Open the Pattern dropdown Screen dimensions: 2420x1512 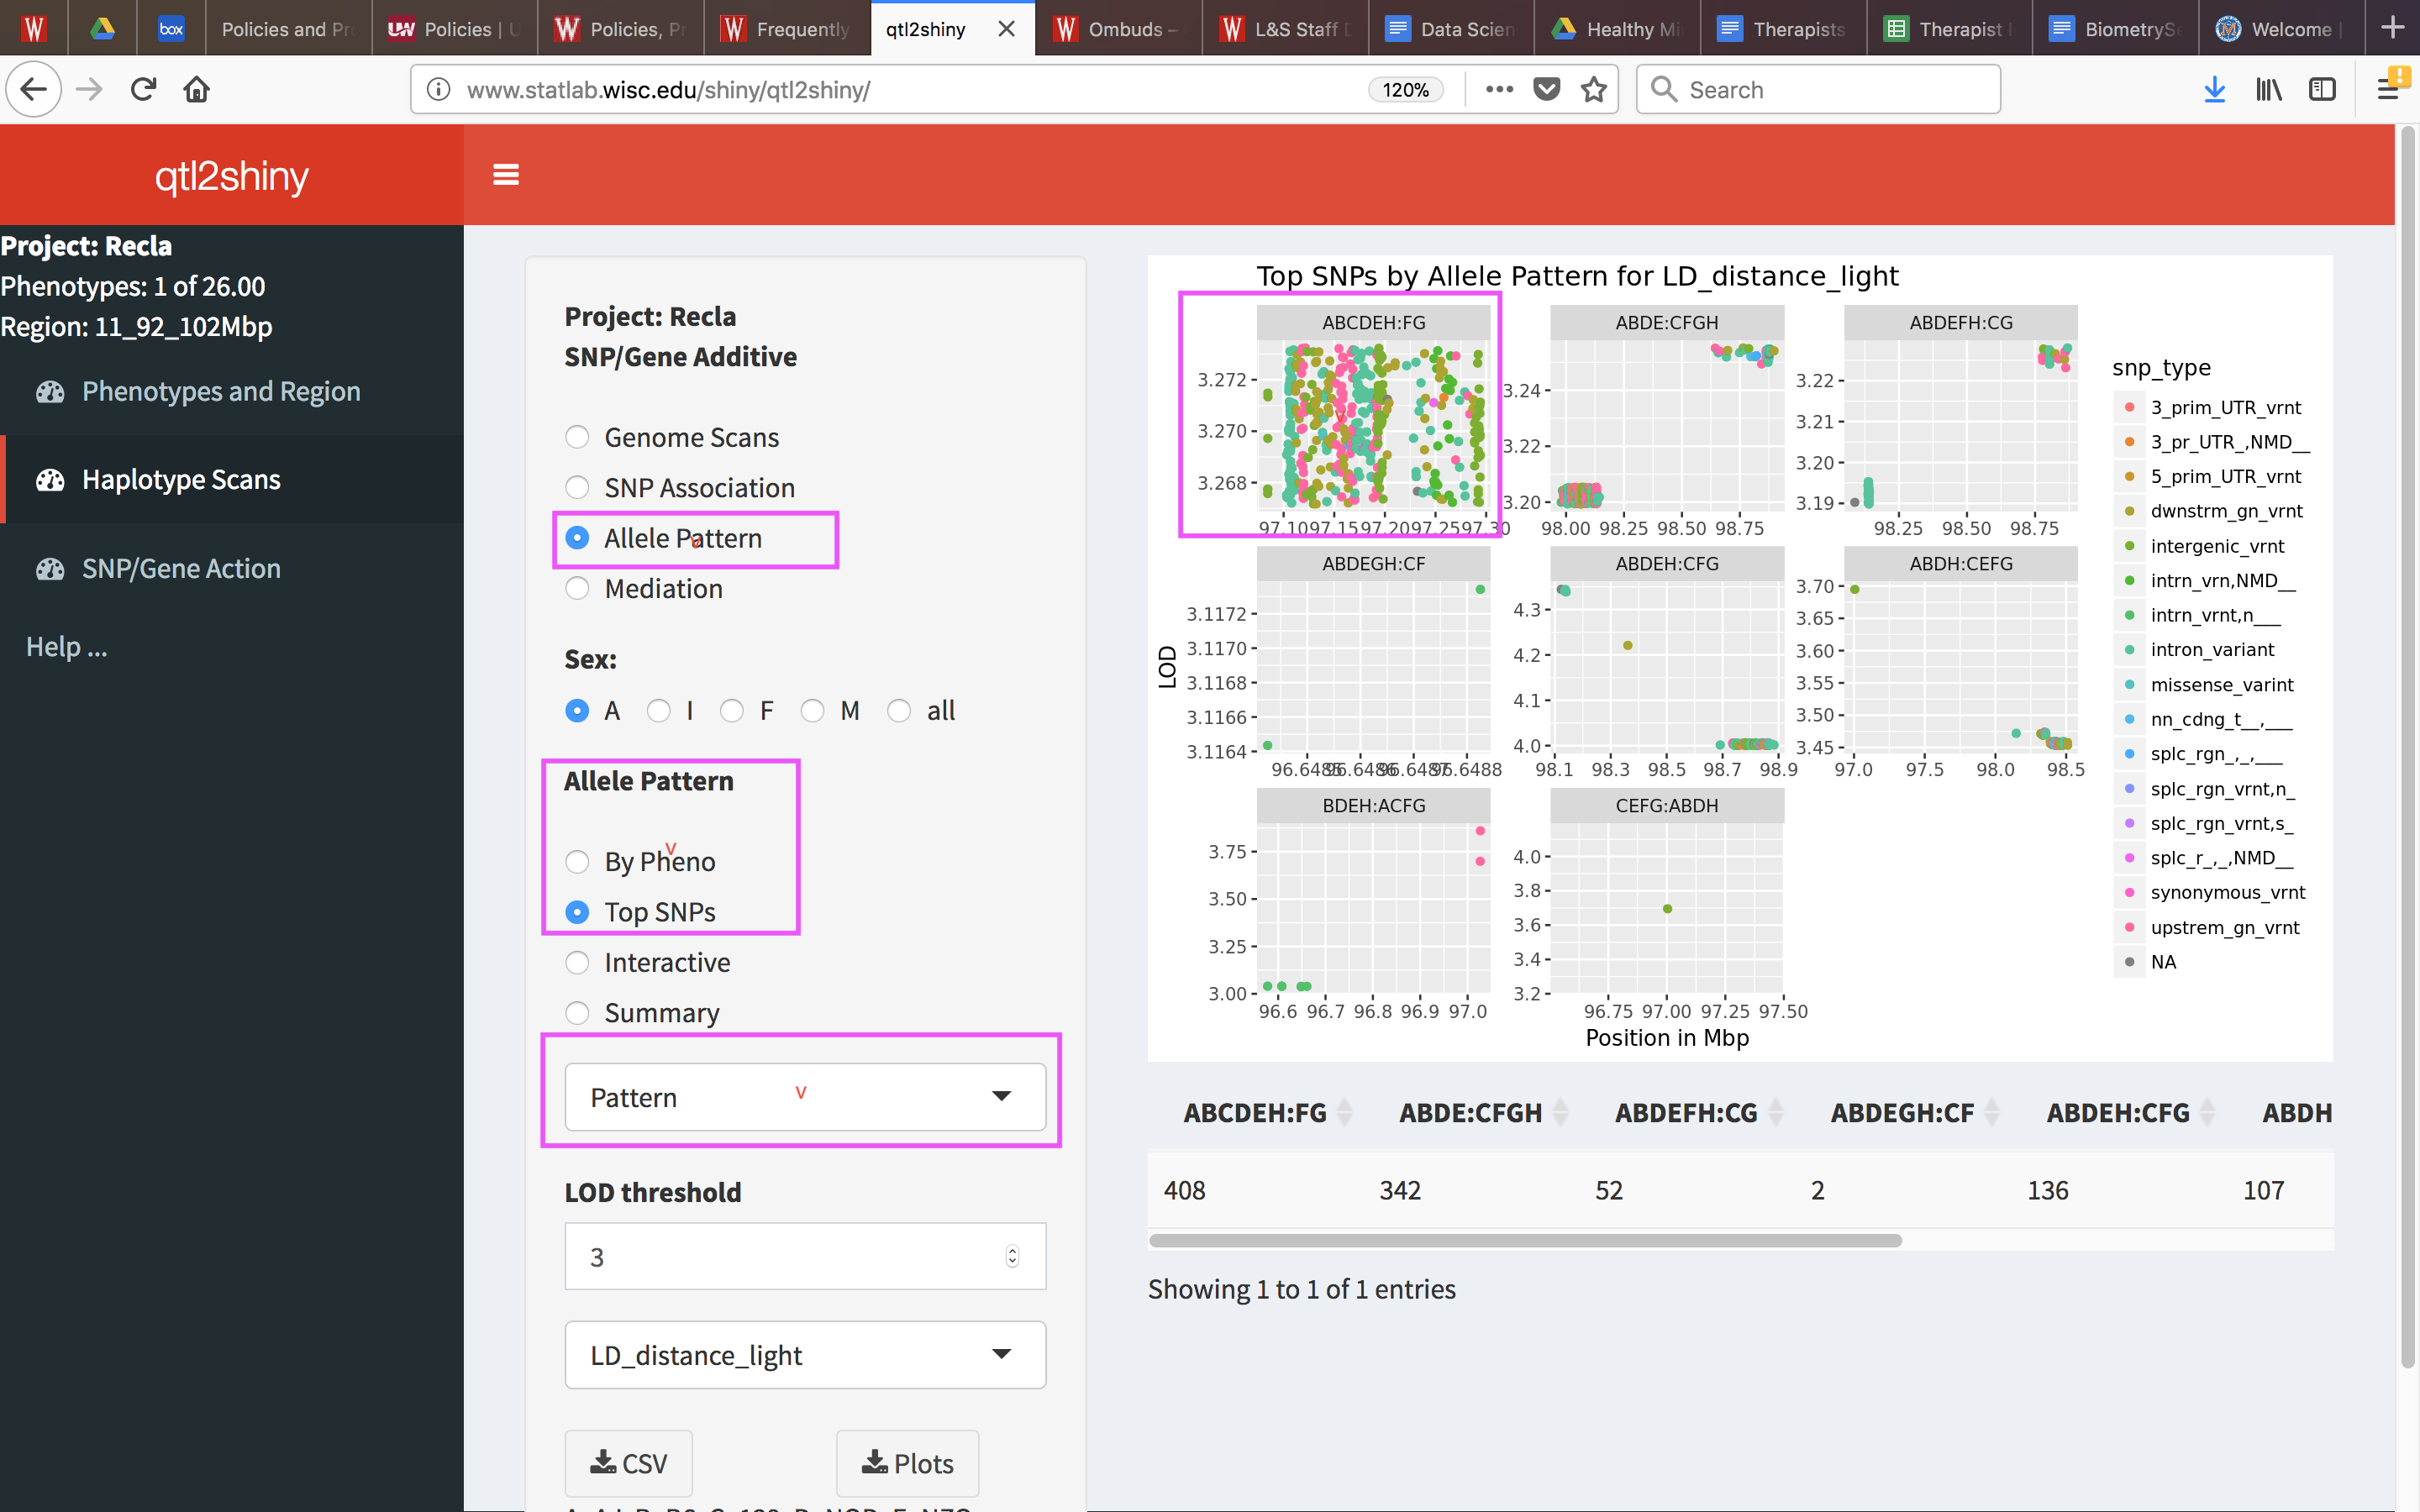pos(805,1097)
